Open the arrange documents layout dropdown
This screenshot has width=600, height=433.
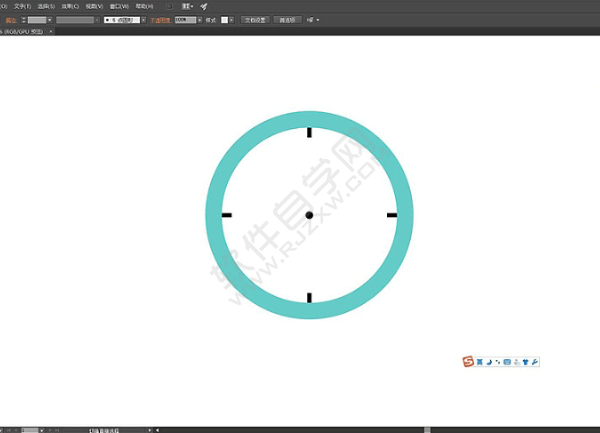pyautogui.click(x=187, y=7)
